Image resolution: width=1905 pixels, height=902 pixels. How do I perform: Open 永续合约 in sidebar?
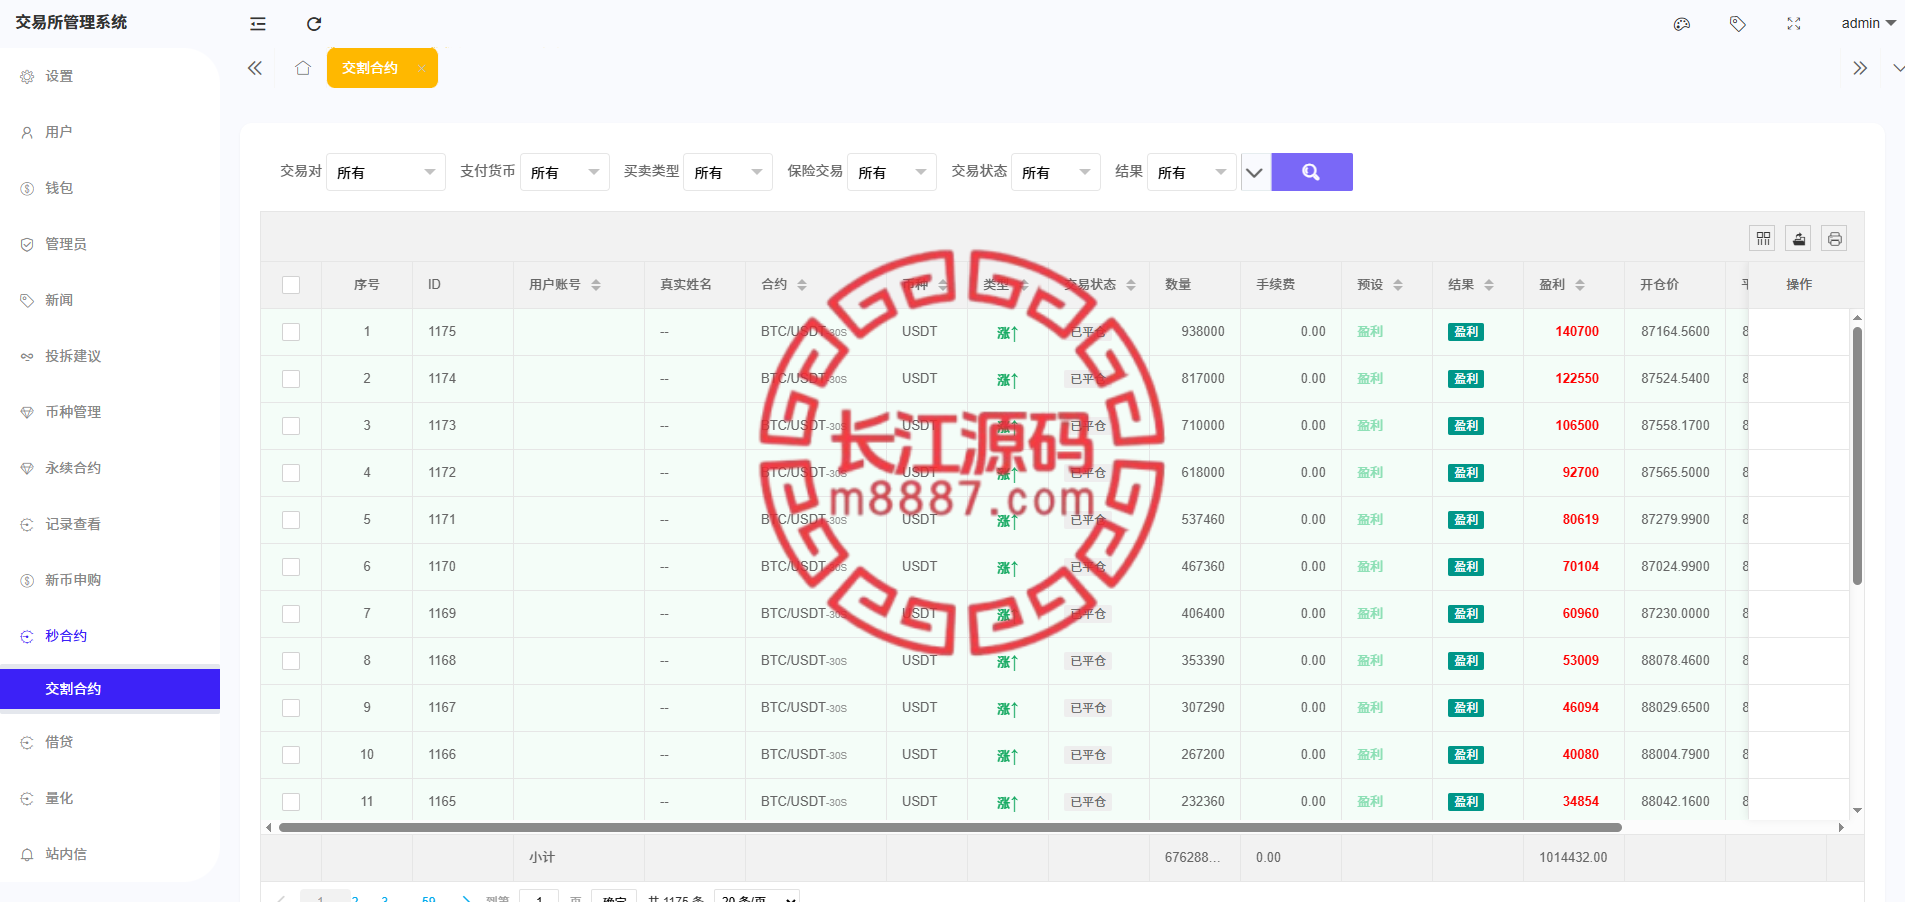pyautogui.click(x=110, y=468)
